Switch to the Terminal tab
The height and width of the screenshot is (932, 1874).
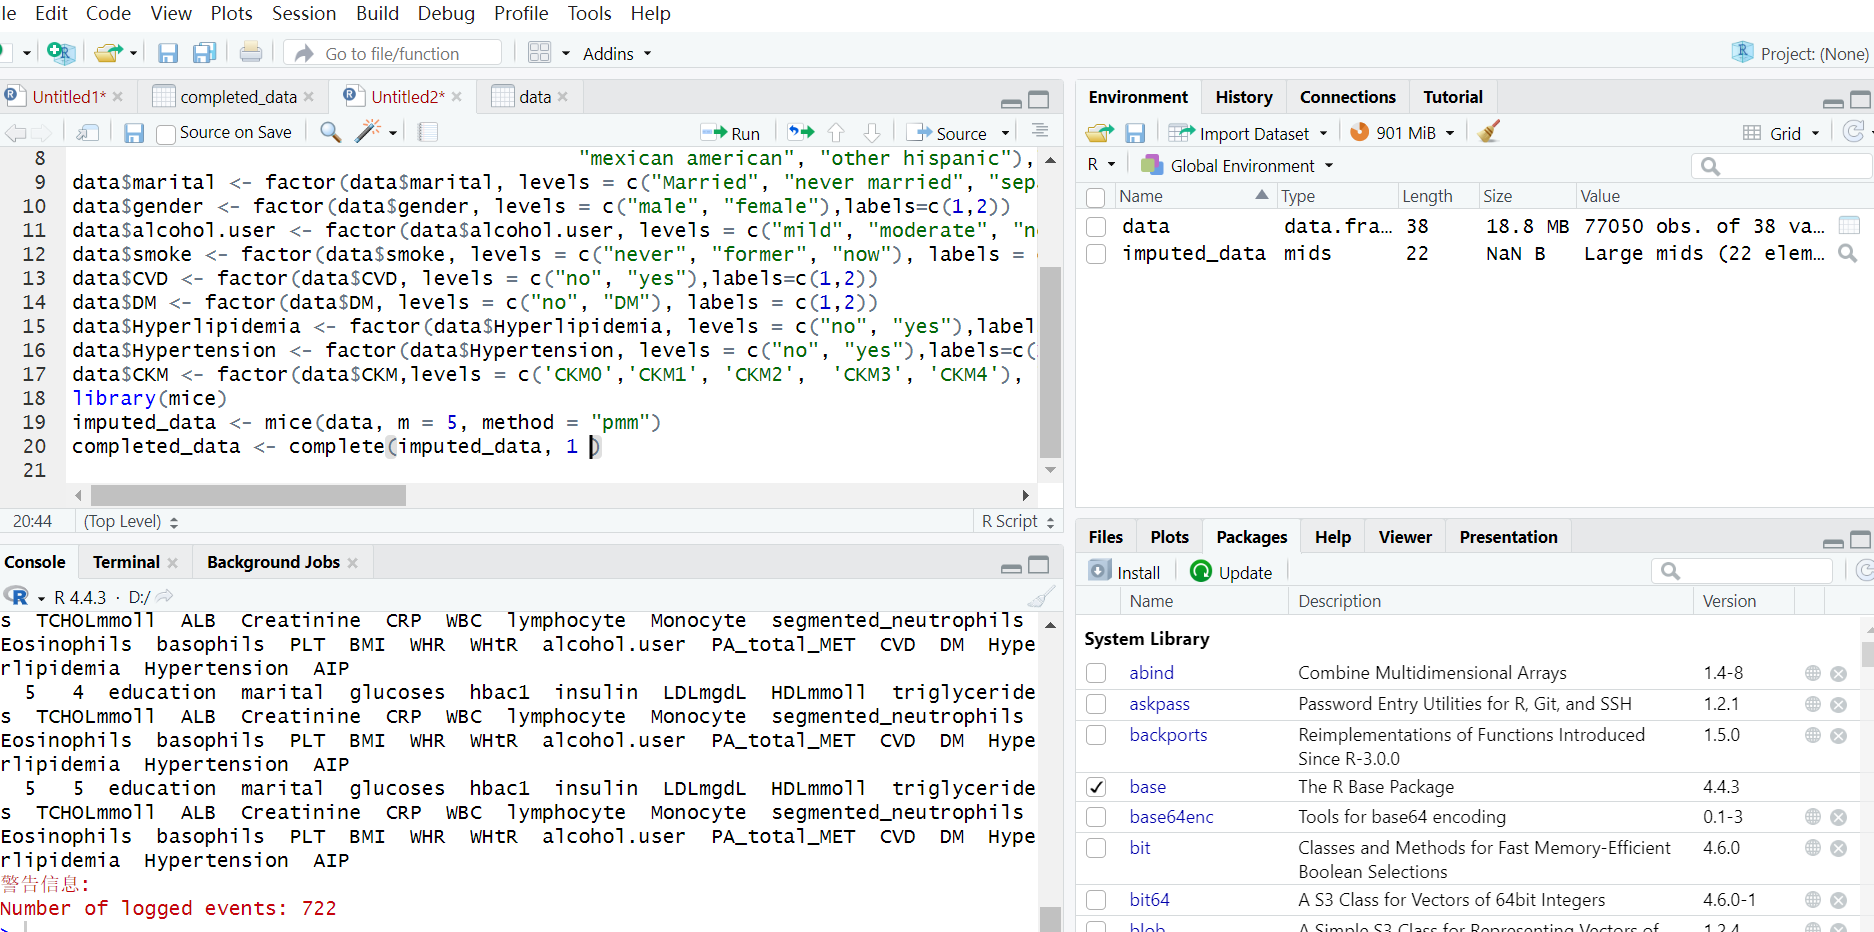[126, 562]
